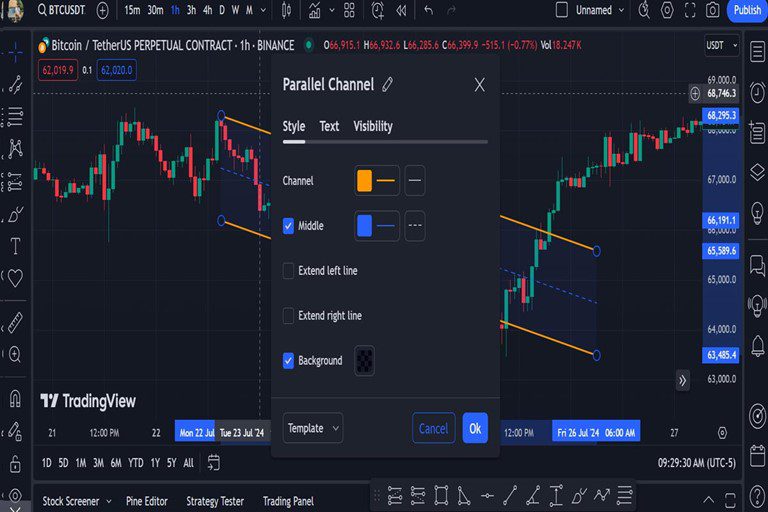Open indicator templates grid

pos(349,10)
